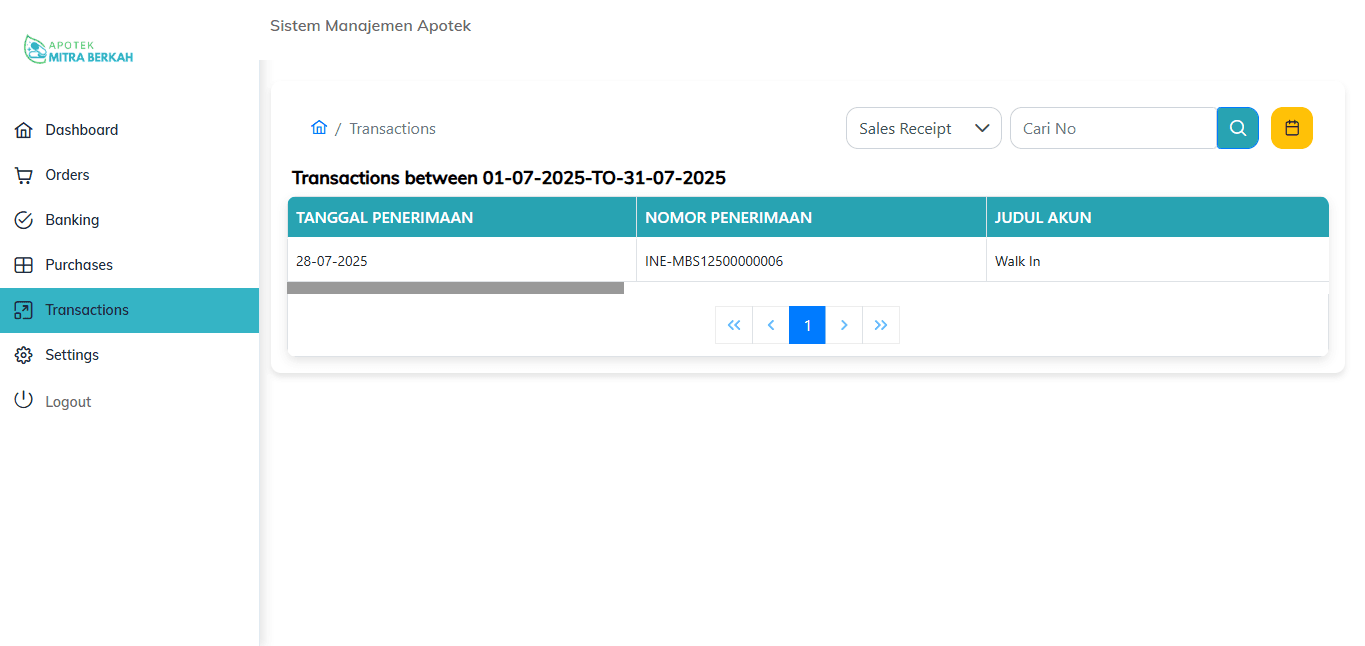The width and height of the screenshot is (1365, 646).
Task: Click the Cari No search field
Action: [1112, 128]
